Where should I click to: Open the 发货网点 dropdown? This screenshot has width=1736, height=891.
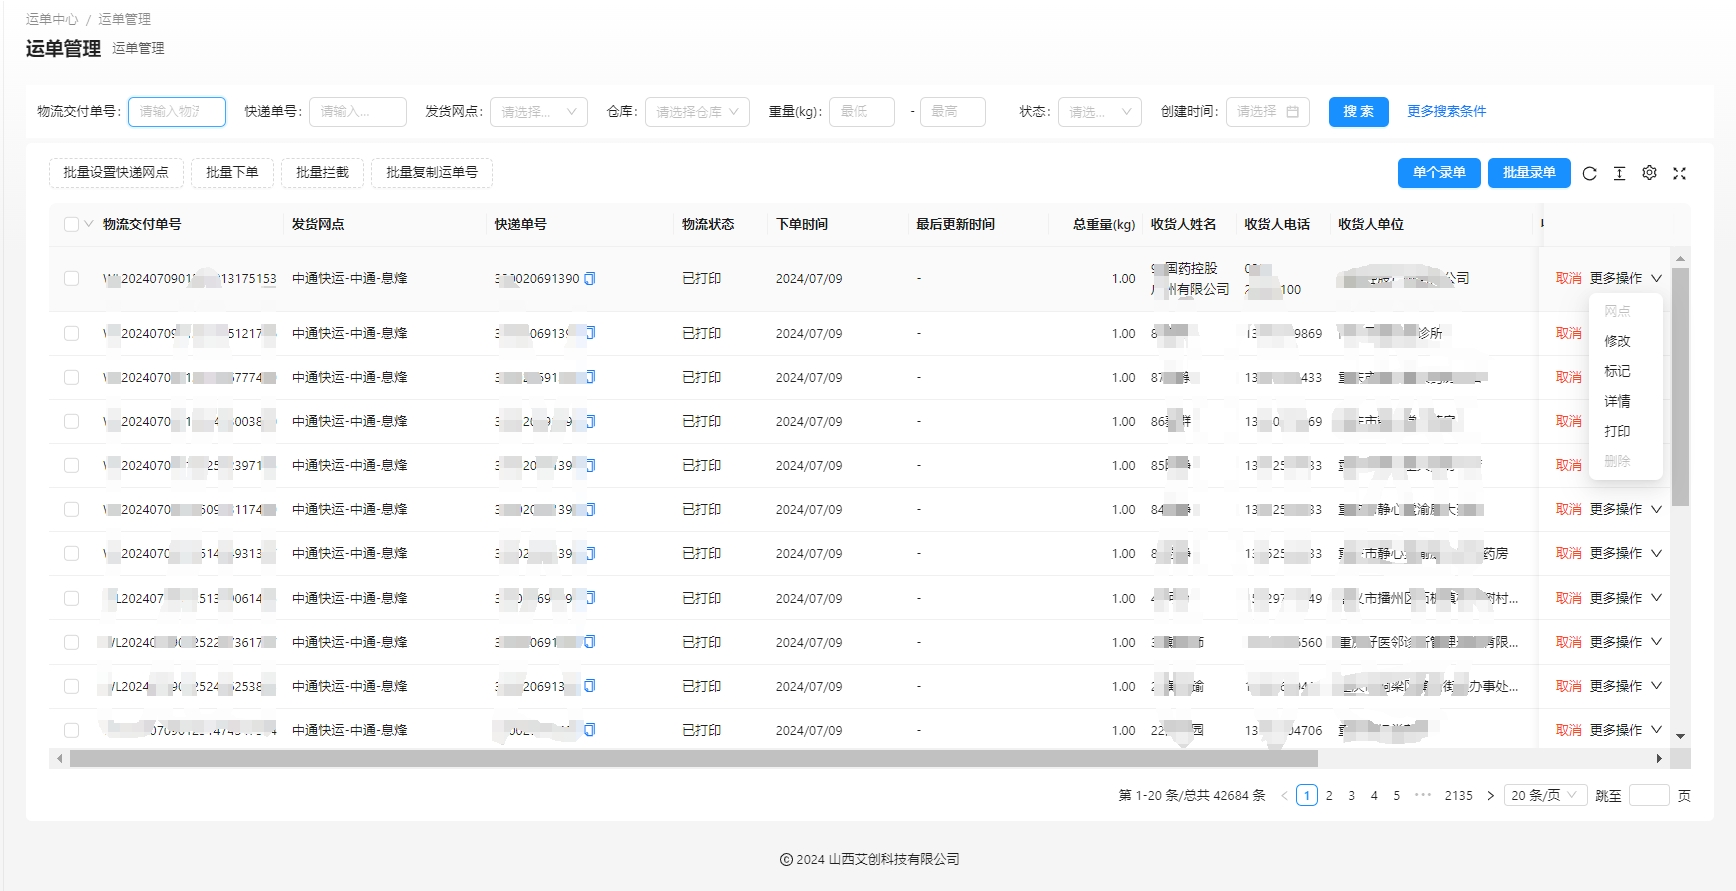click(x=539, y=112)
